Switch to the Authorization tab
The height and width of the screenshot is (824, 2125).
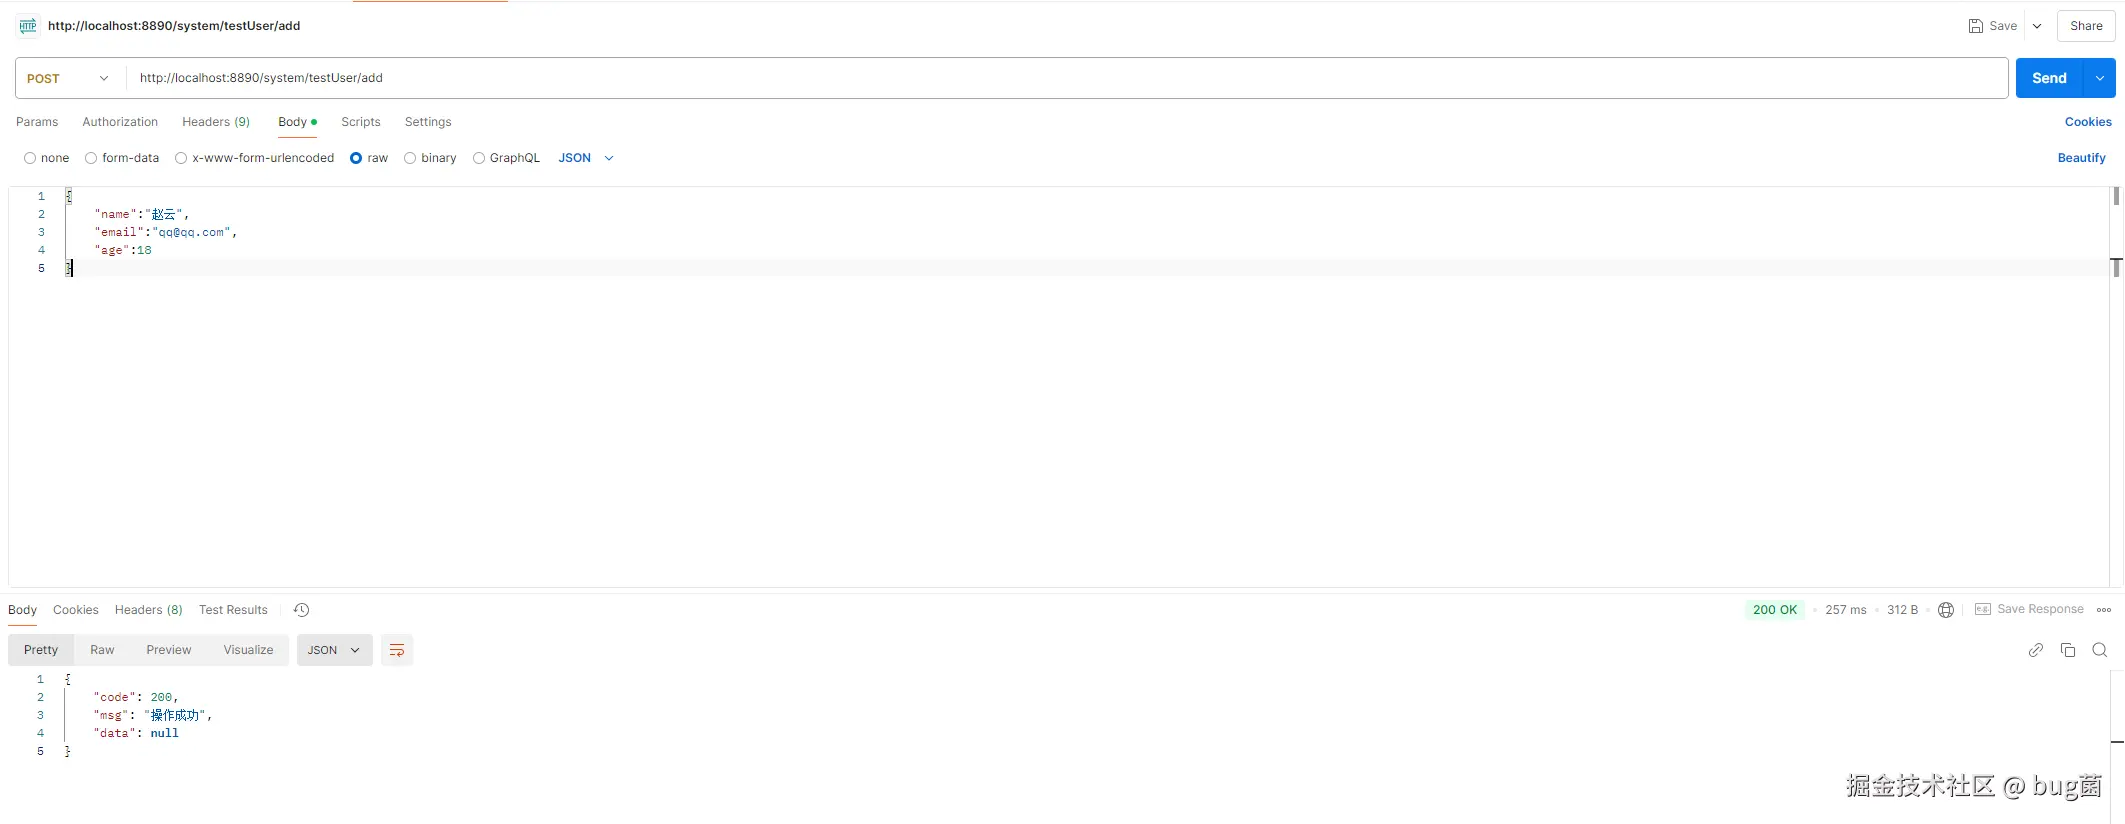tap(120, 122)
